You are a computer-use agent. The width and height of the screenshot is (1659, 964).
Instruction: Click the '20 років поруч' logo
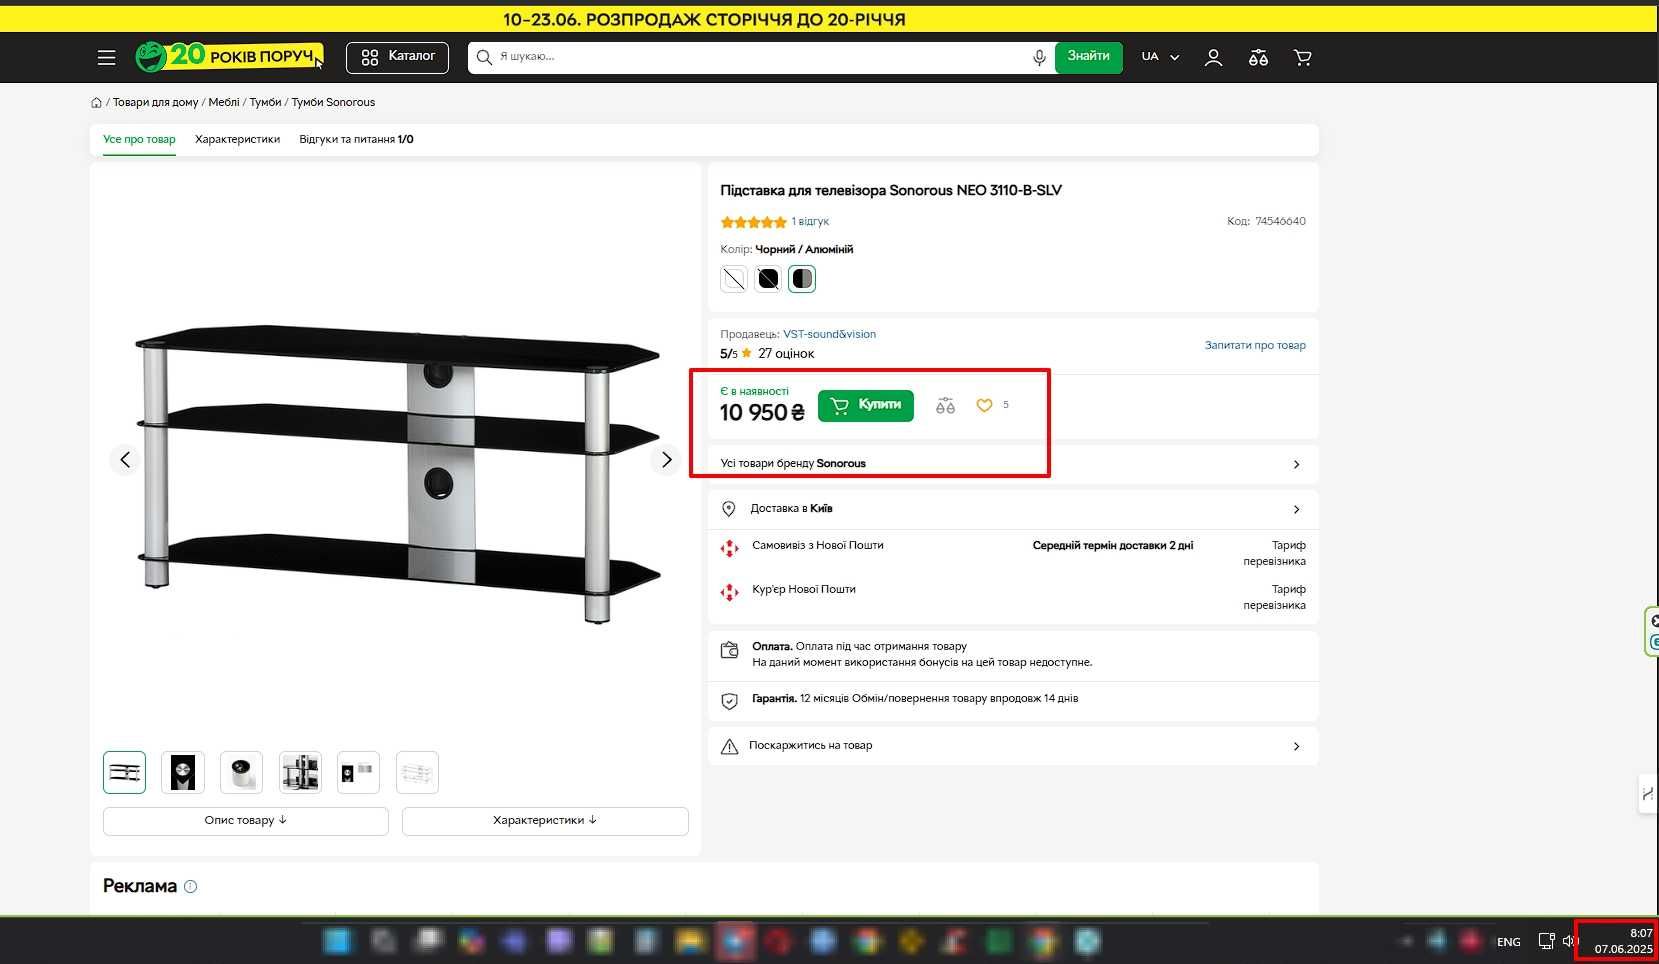click(230, 56)
